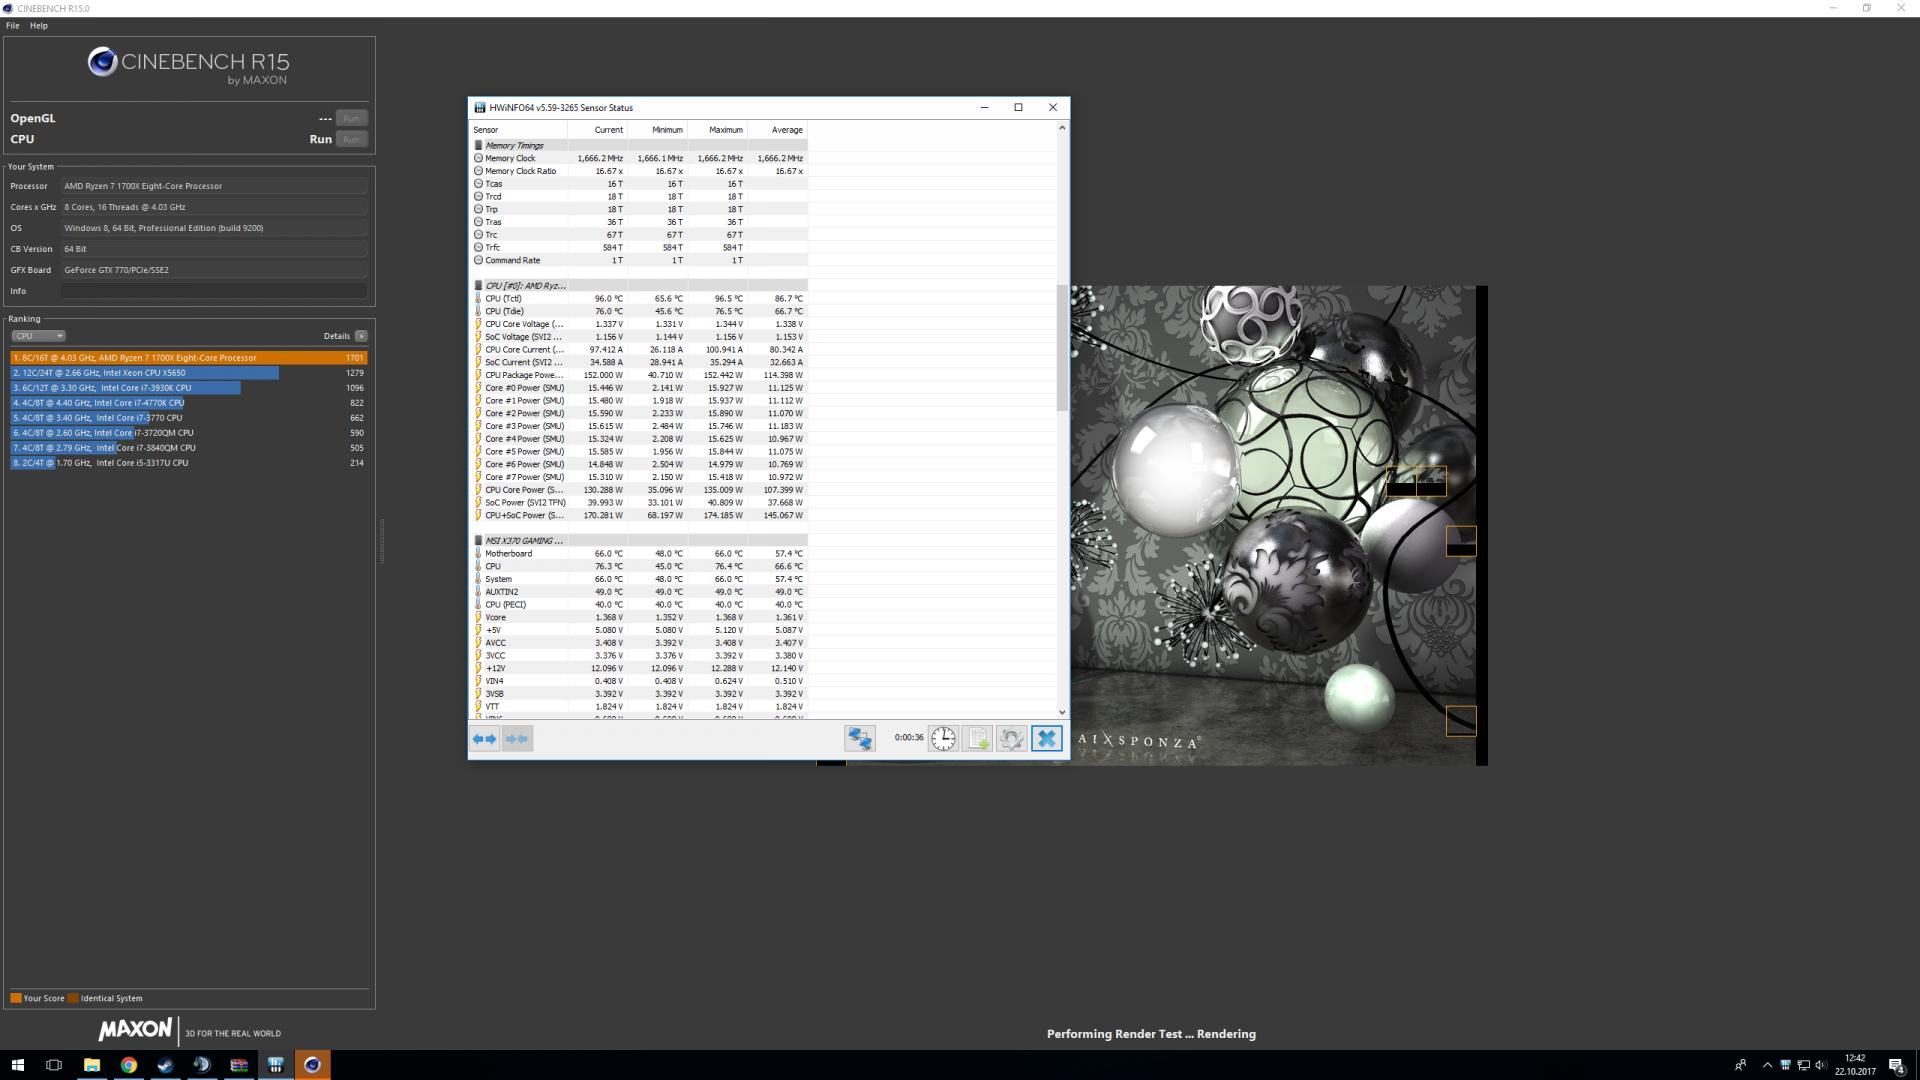Click the blue X close sensors icon
The image size is (1920, 1080).
pos(1046,739)
